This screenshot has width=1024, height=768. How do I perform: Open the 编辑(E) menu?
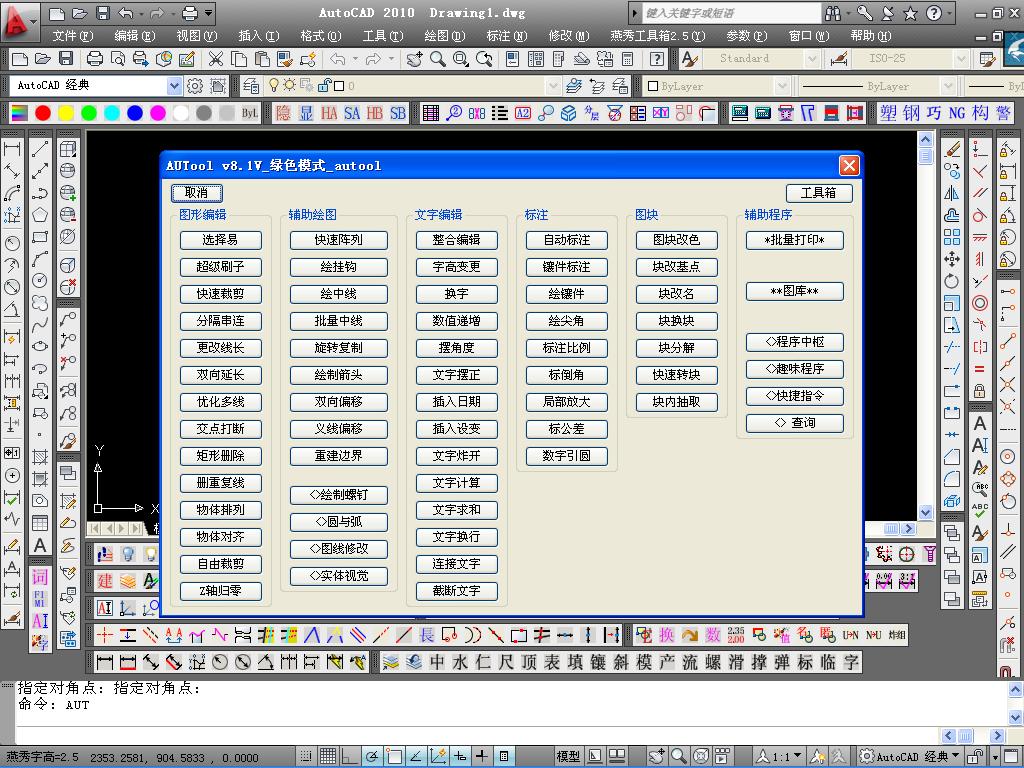[135, 36]
